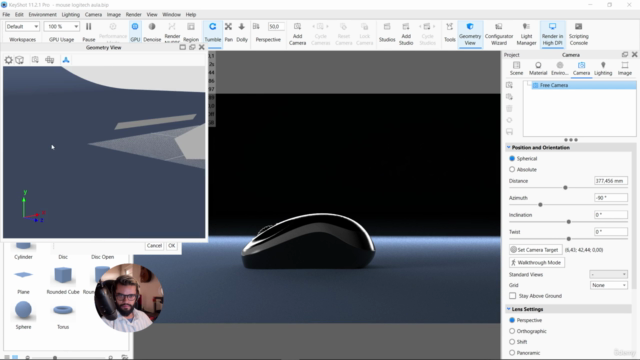Click the Distance value field
This screenshot has width=640, height=360.
pyautogui.click(x=611, y=180)
